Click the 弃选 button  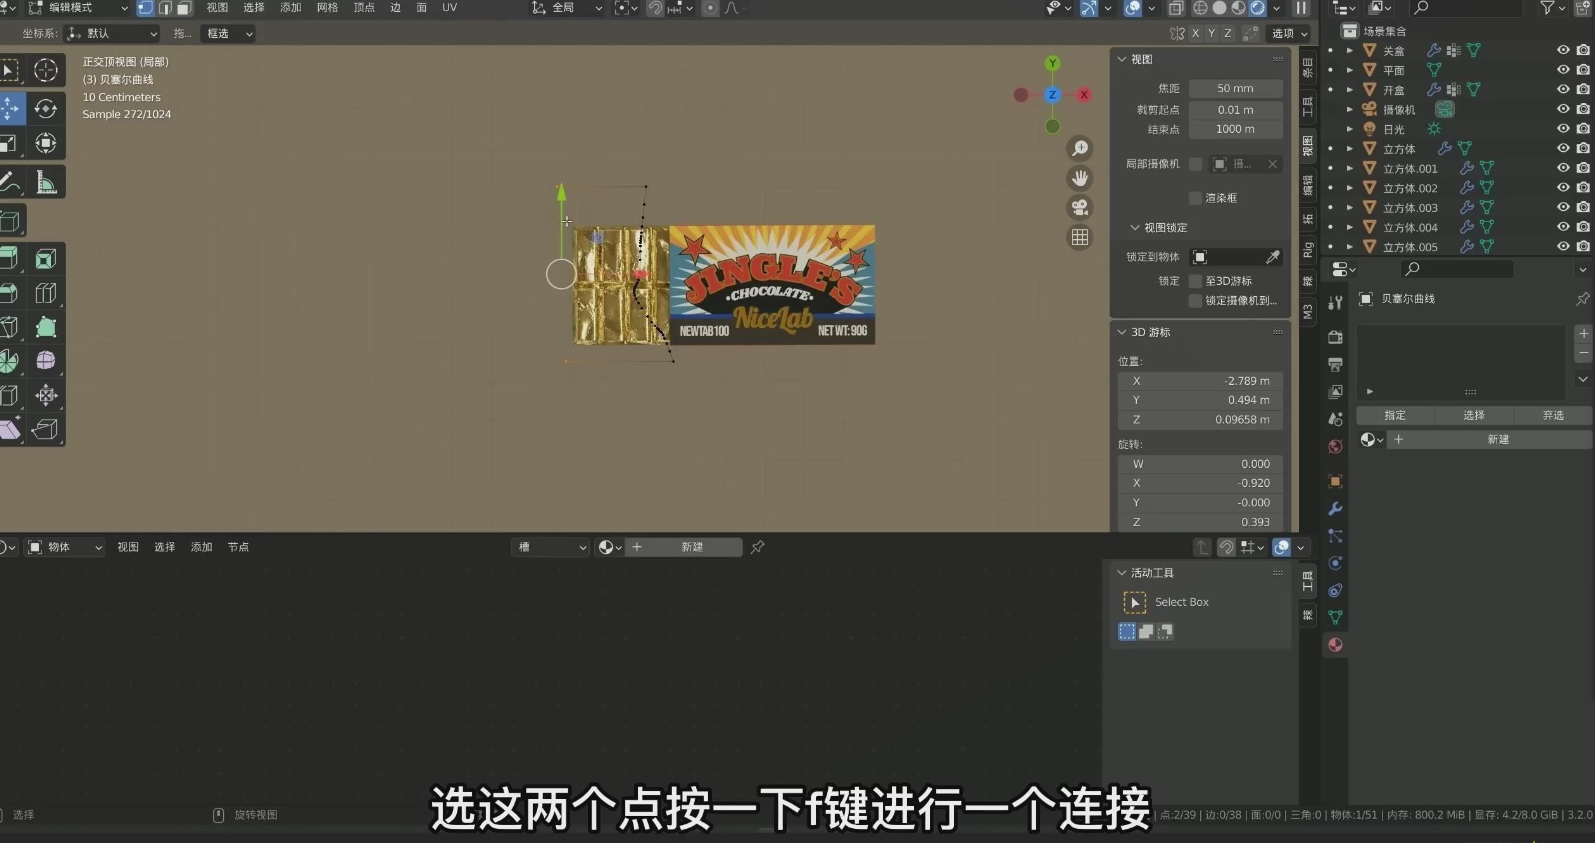click(x=1553, y=415)
